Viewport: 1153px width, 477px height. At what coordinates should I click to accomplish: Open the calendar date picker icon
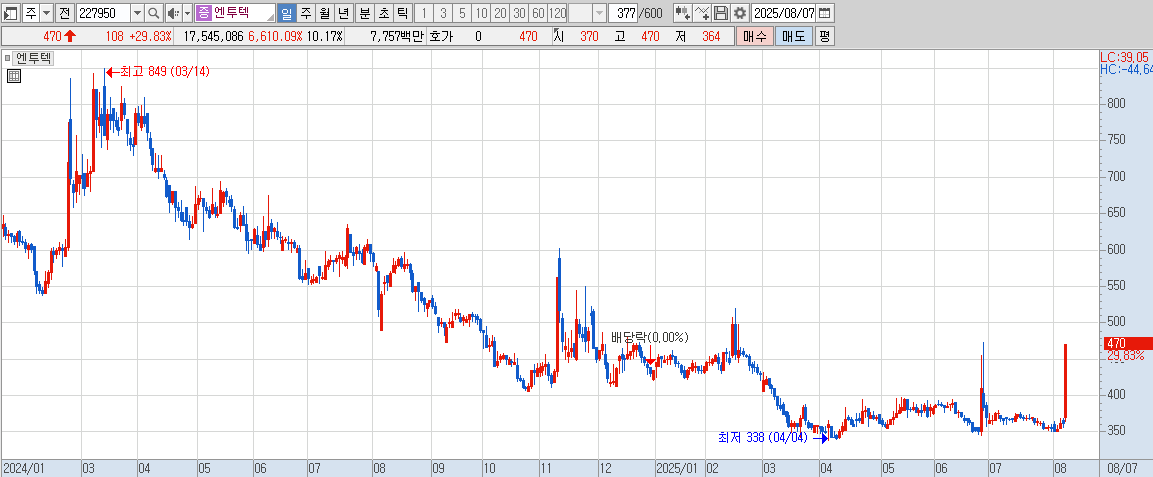[825, 12]
